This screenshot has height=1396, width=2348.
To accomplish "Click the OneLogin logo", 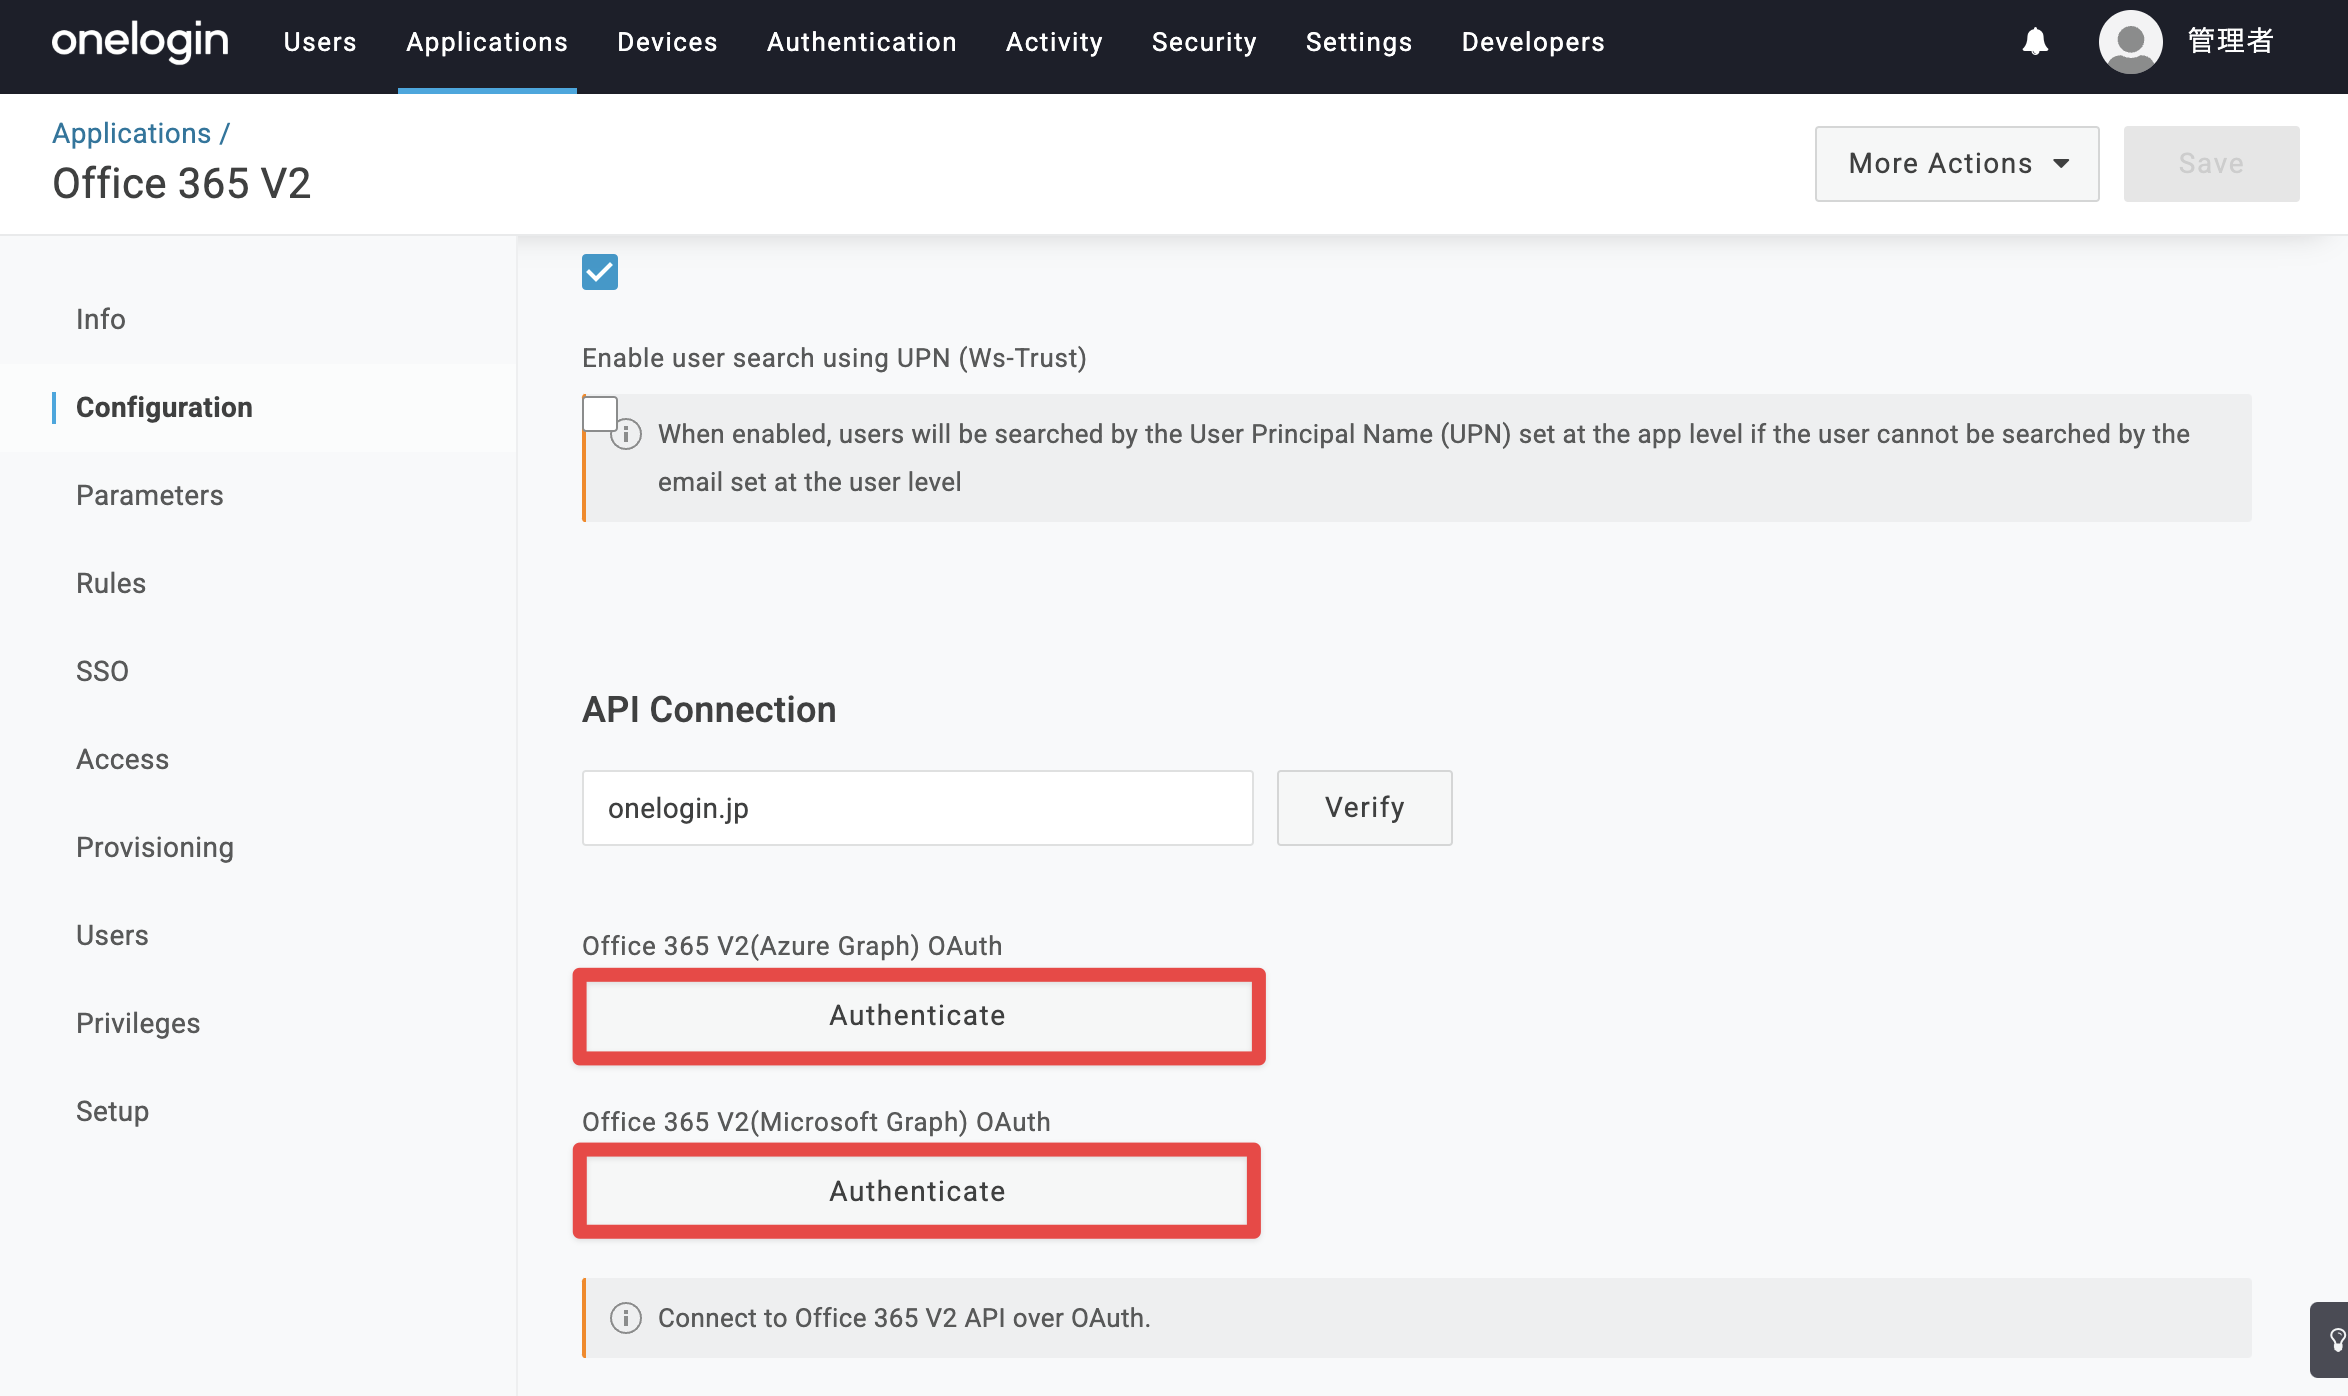I will tap(140, 42).
